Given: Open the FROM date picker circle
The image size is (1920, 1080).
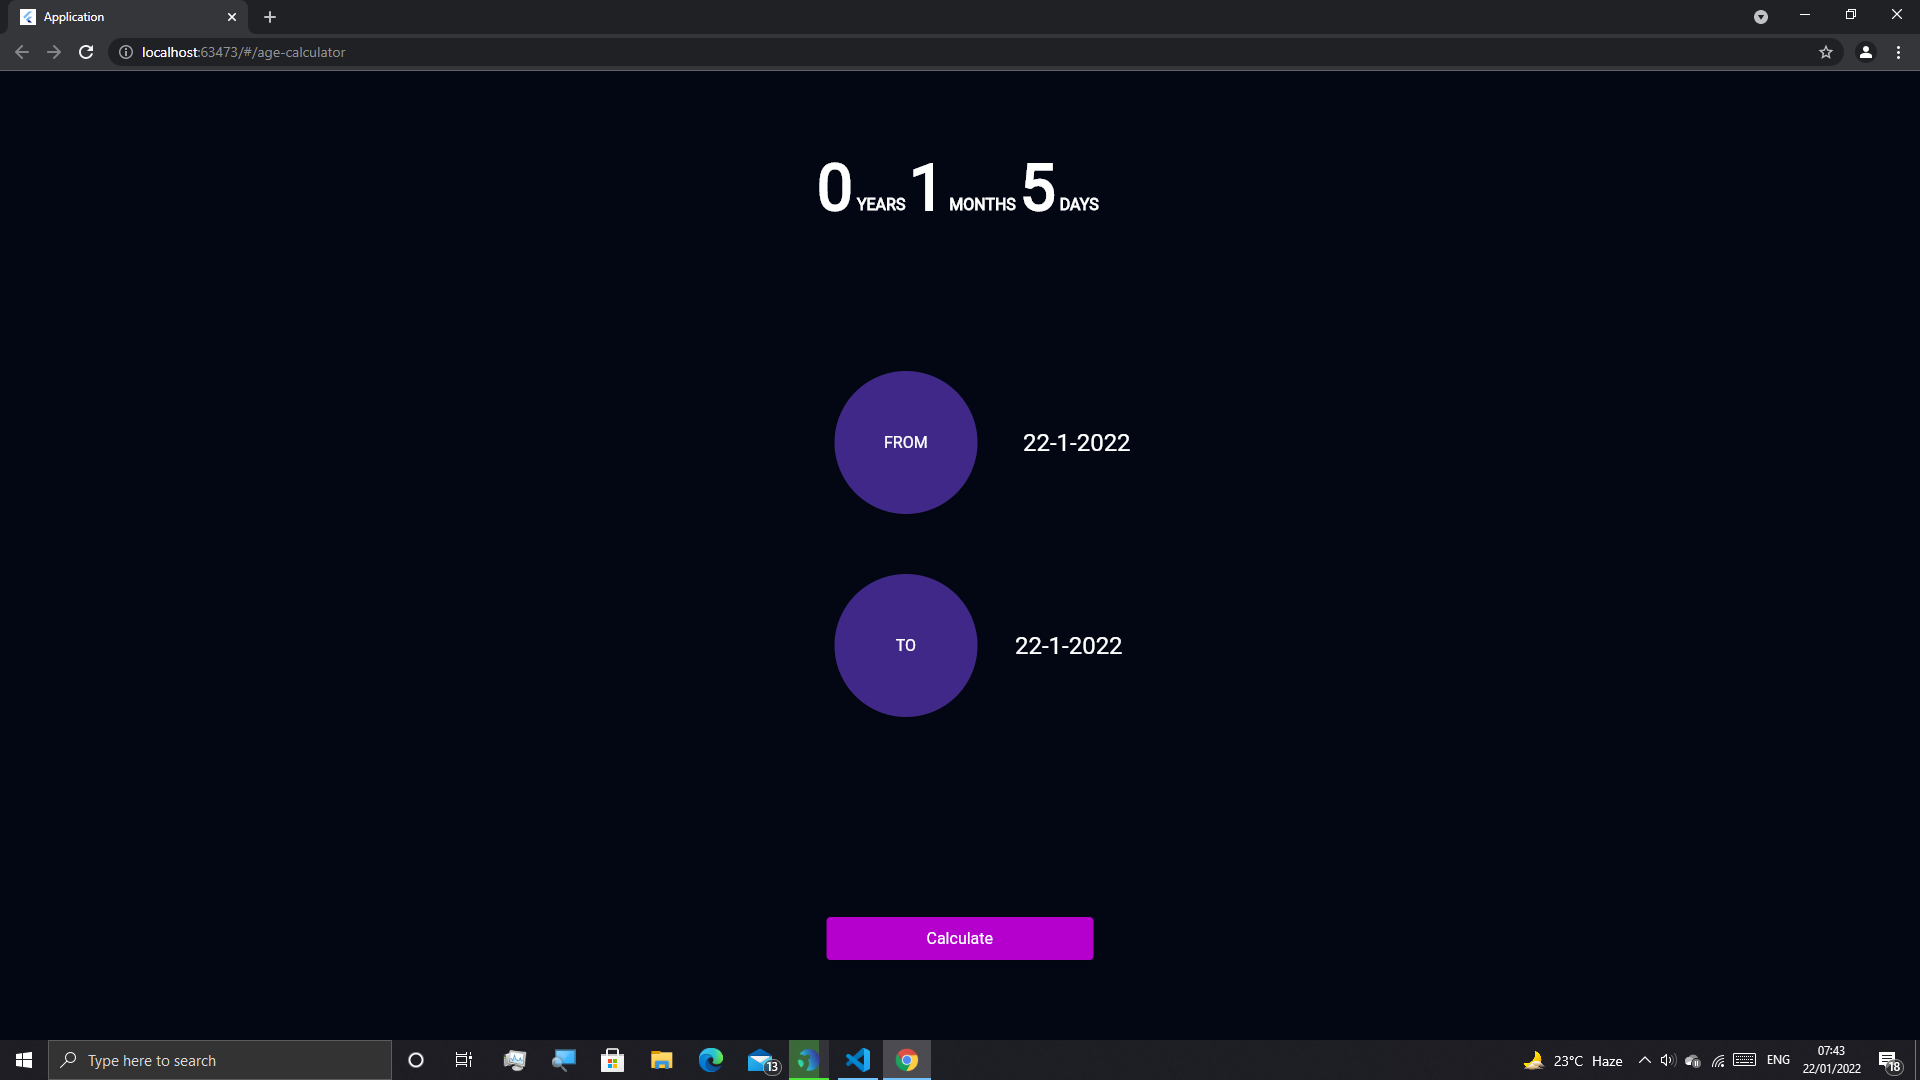Looking at the screenshot, I should pyautogui.click(x=905, y=442).
